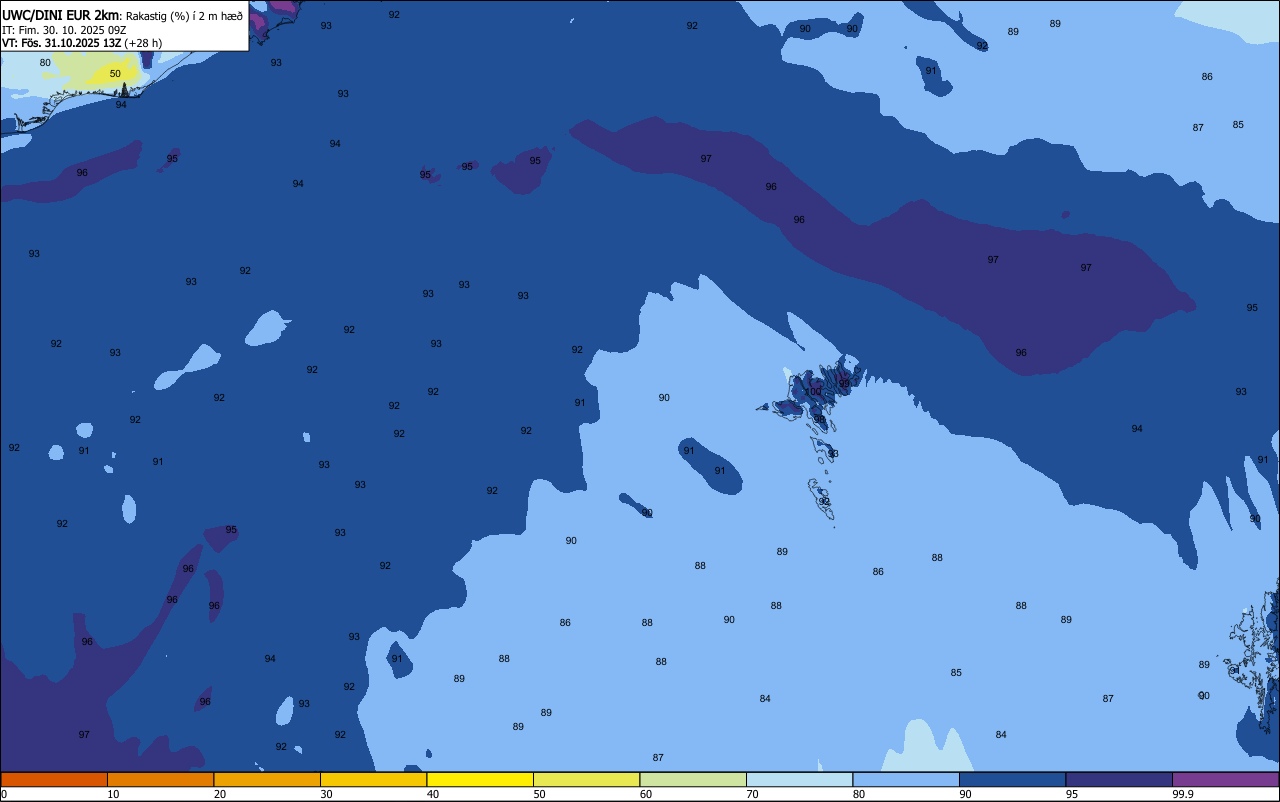1280x802 pixels.
Task: Click the dark orange 0–10 legend swatch
Action: click(x=54, y=779)
